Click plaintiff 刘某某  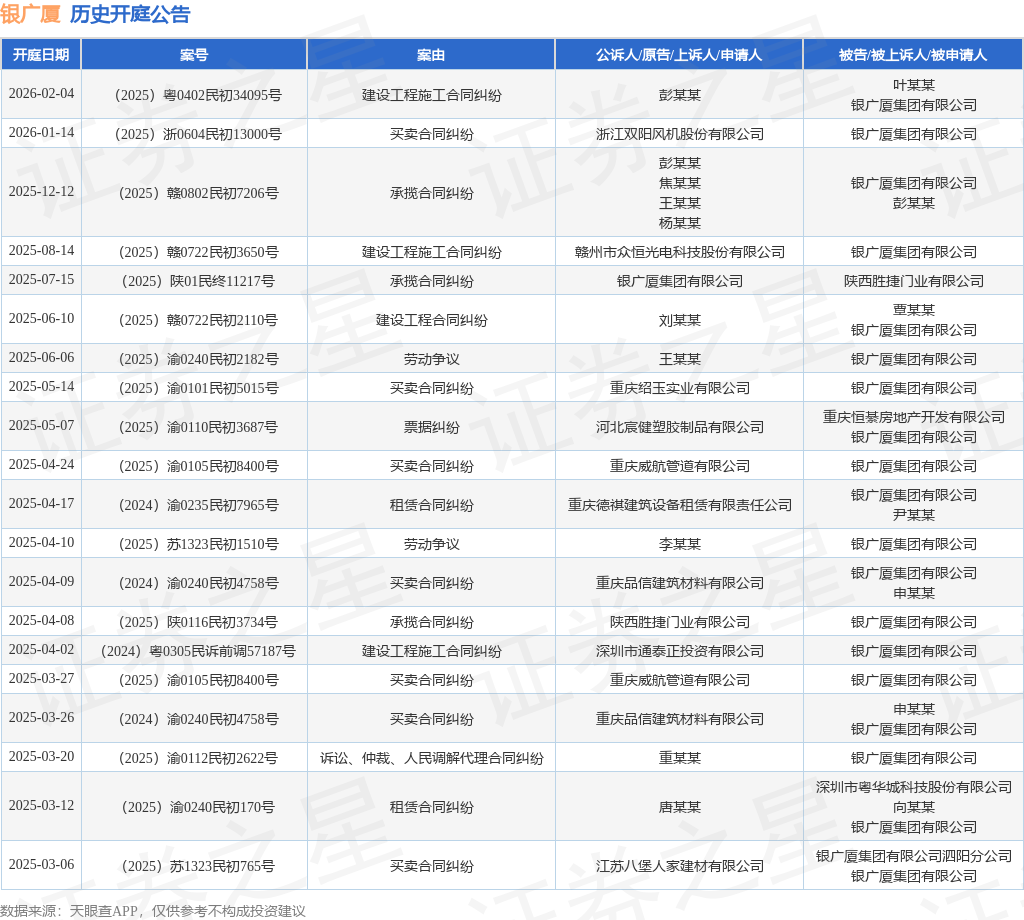pyautogui.click(x=679, y=321)
